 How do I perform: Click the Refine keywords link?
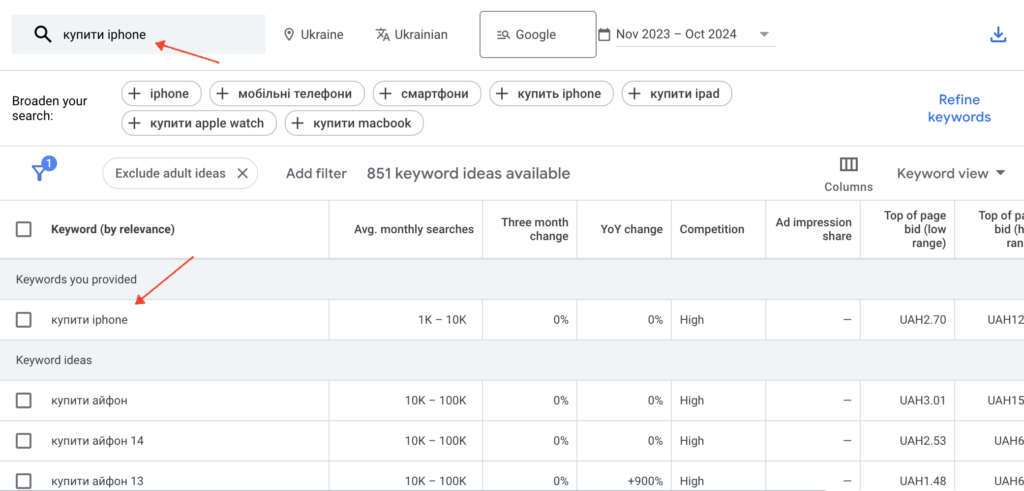(x=958, y=108)
